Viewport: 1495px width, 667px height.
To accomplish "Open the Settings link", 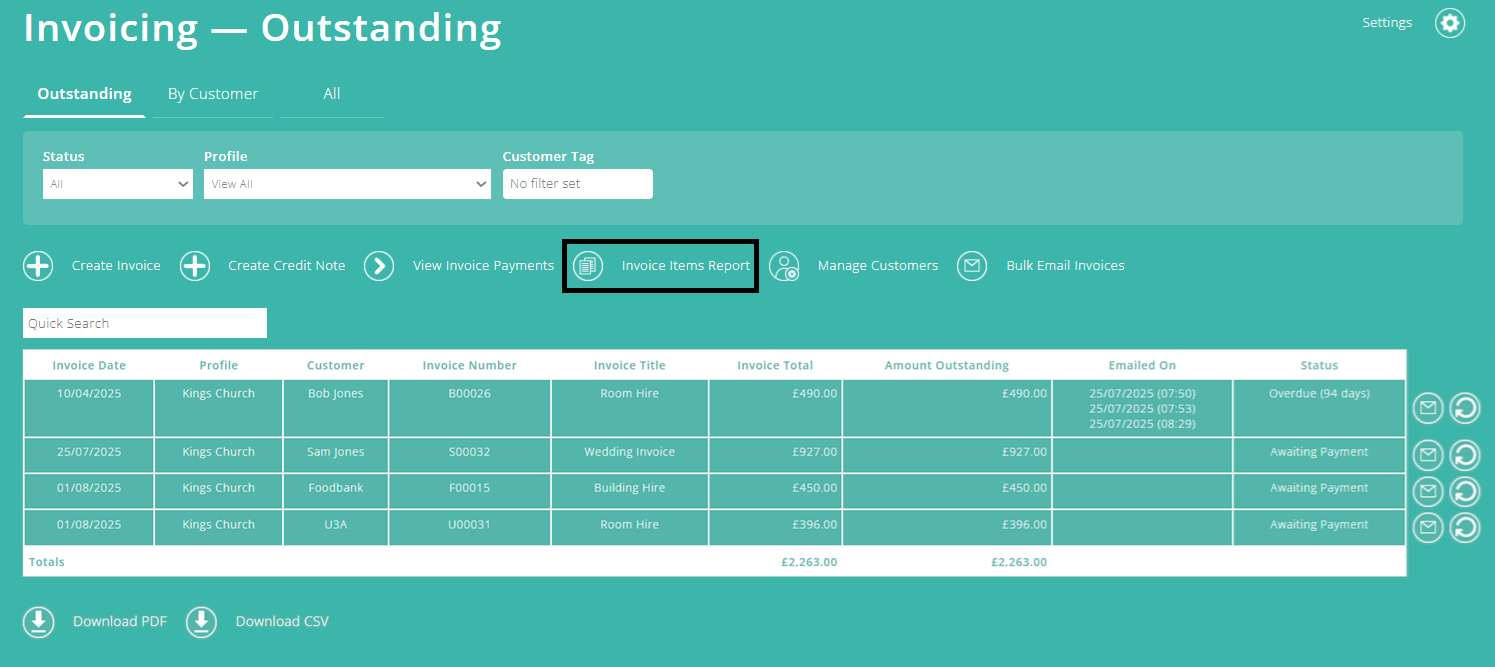I will pos(1387,22).
